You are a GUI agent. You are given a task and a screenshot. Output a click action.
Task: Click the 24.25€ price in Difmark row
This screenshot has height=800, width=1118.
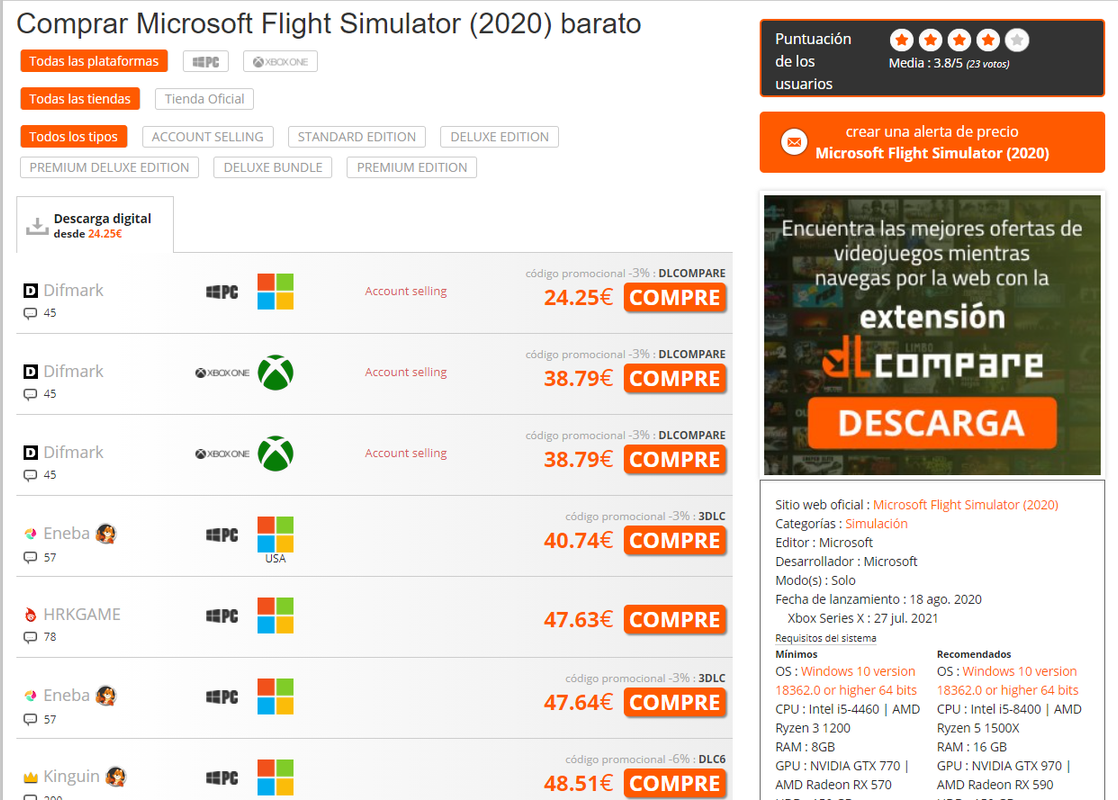(x=578, y=297)
